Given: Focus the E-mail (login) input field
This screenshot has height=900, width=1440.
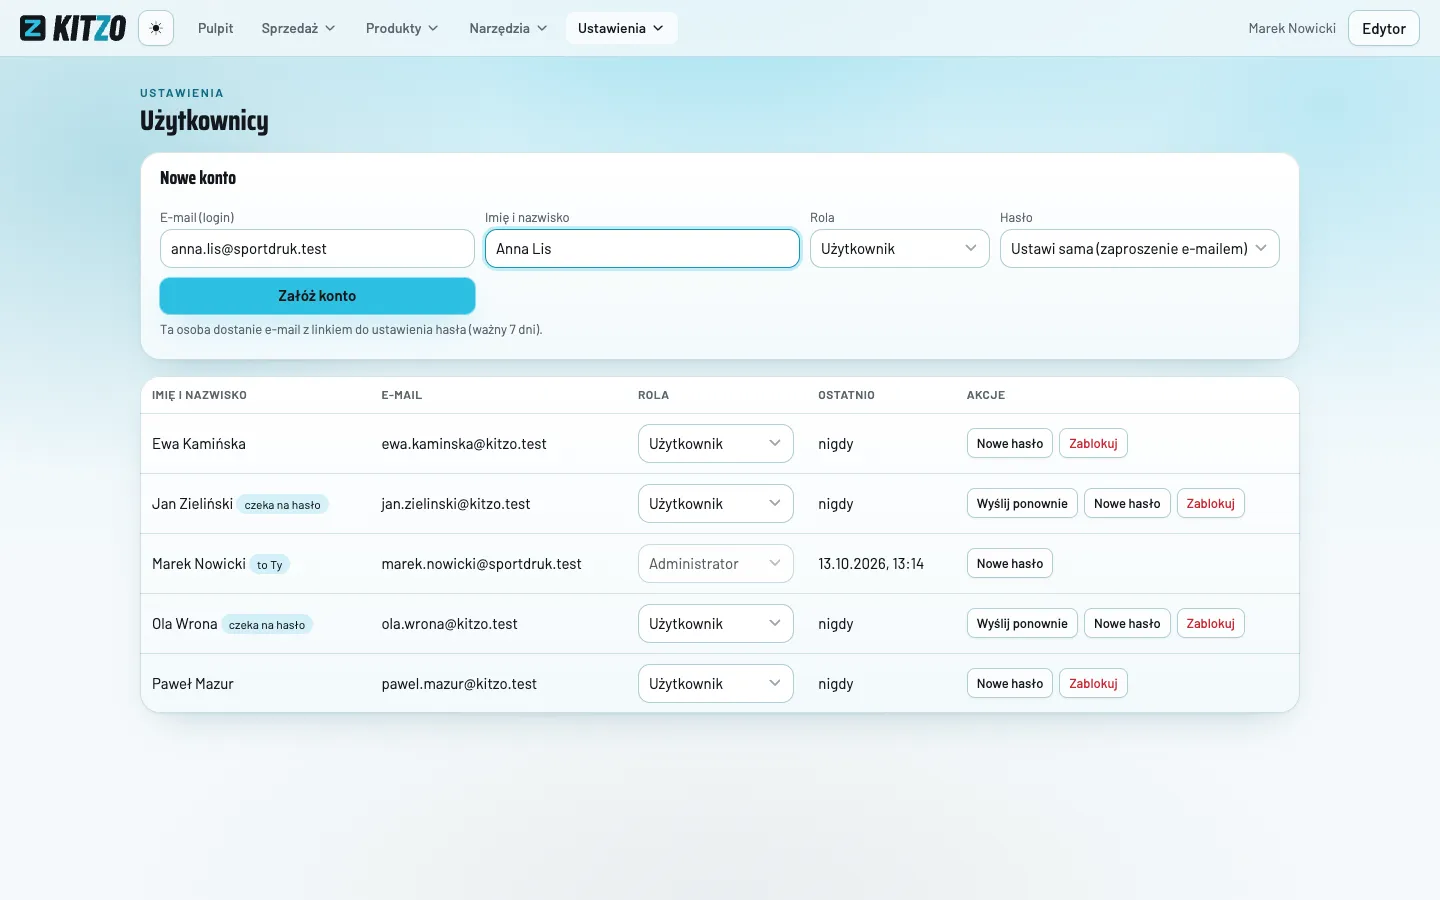Looking at the screenshot, I should 317,249.
